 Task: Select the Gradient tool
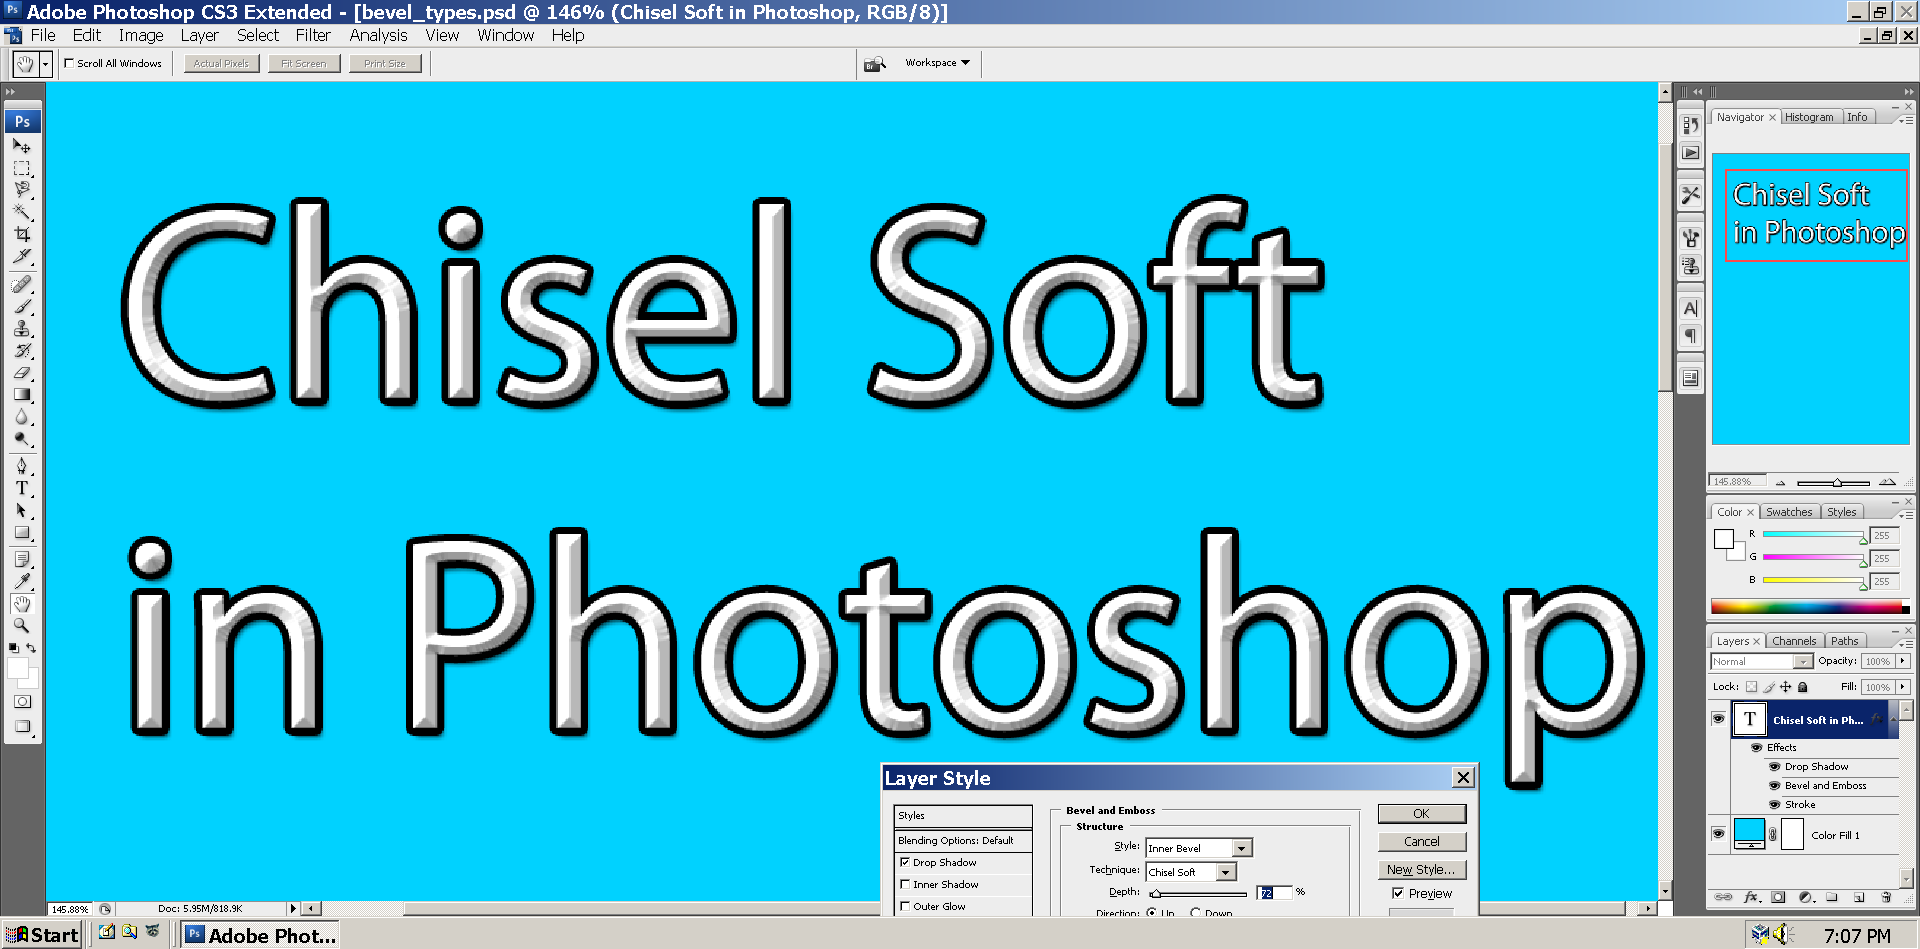(21, 394)
